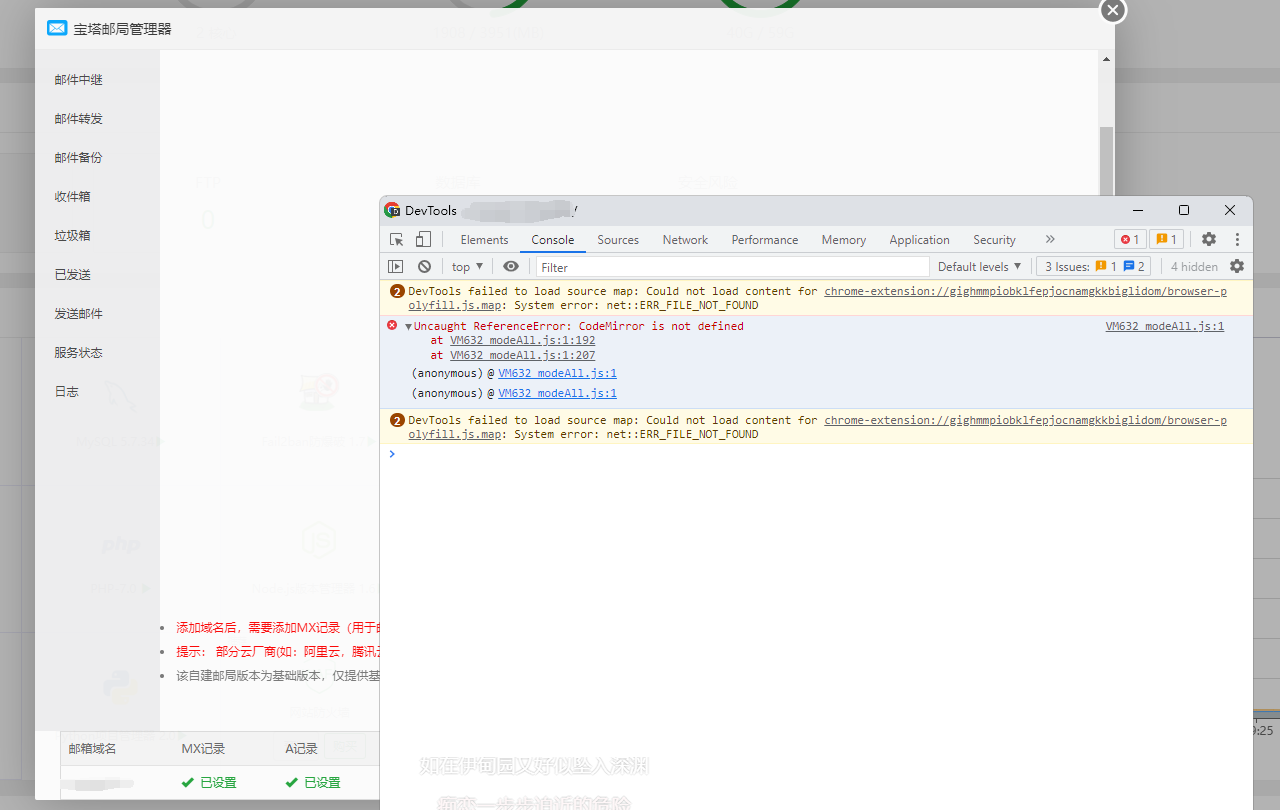1280x810 pixels.
Task: Open console settings gear beside 4 hidden
Action: 1237,267
